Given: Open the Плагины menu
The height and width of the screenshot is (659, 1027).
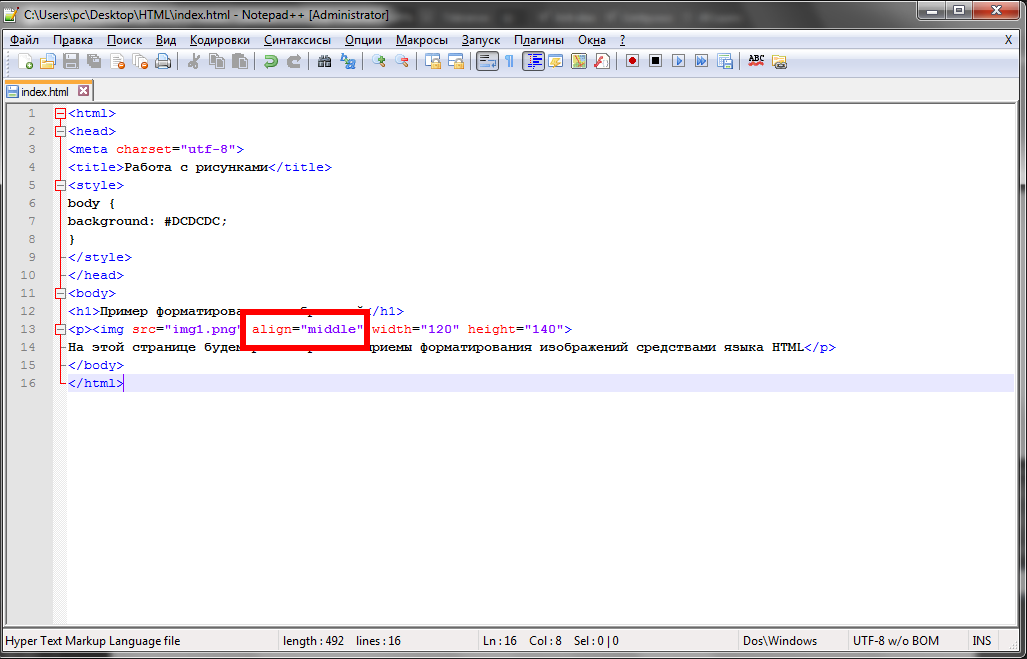Looking at the screenshot, I should (x=539, y=40).
